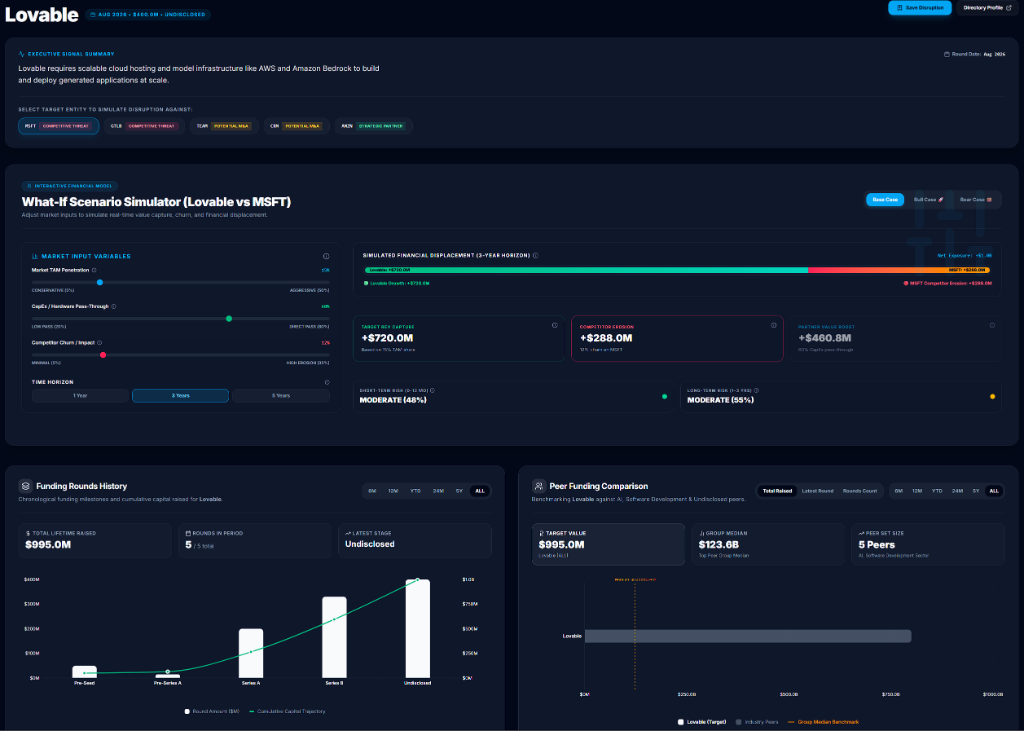Open the Directory Profile link

(987, 8)
